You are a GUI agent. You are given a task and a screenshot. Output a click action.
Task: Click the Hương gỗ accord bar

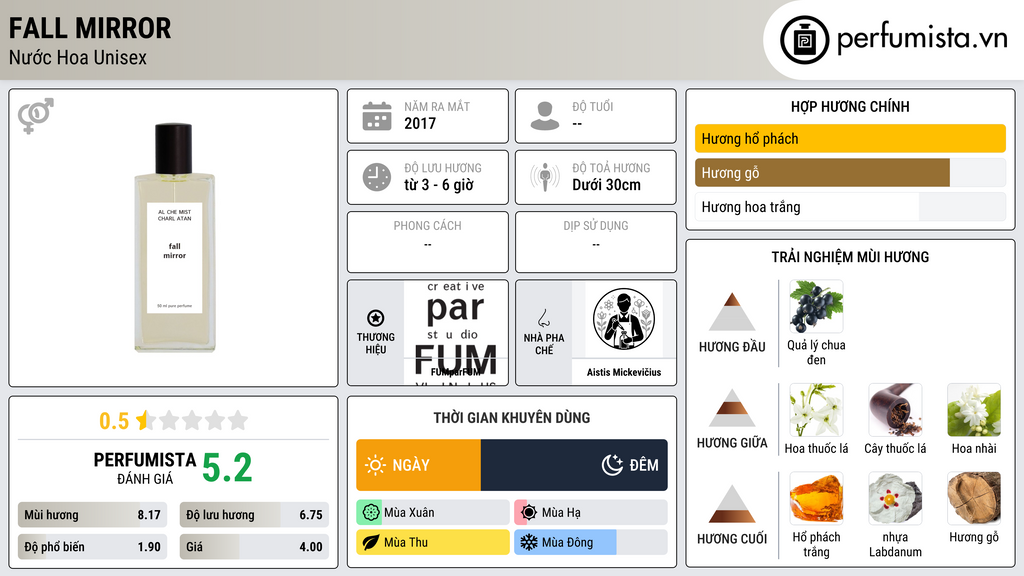[x=850, y=172]
